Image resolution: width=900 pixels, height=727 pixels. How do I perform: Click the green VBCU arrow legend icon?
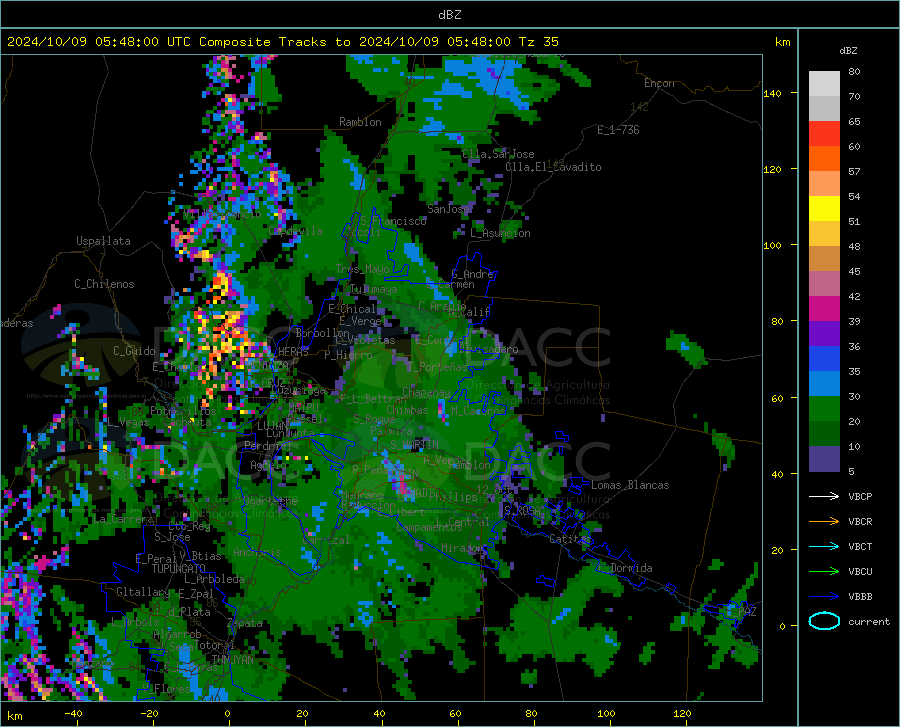(824, 572)
